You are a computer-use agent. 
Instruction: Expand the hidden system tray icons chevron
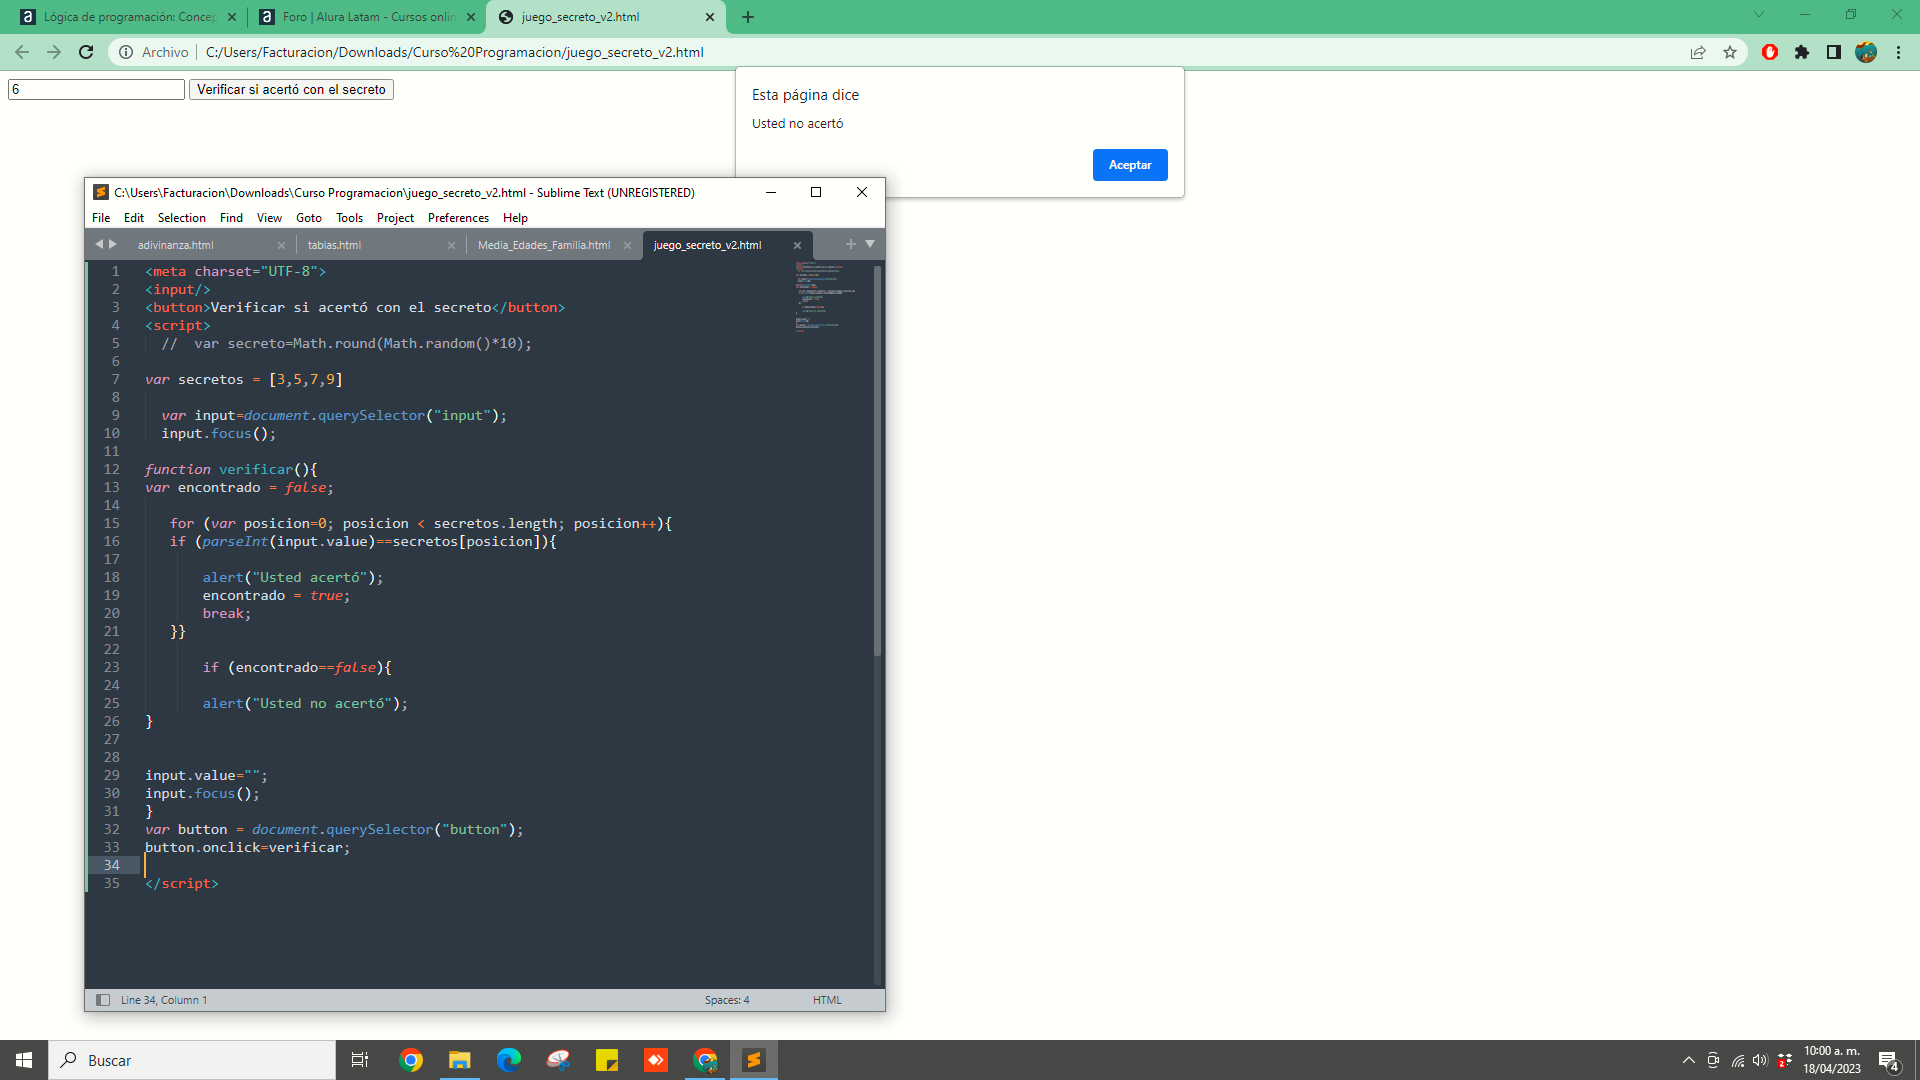[1689, 1060]
